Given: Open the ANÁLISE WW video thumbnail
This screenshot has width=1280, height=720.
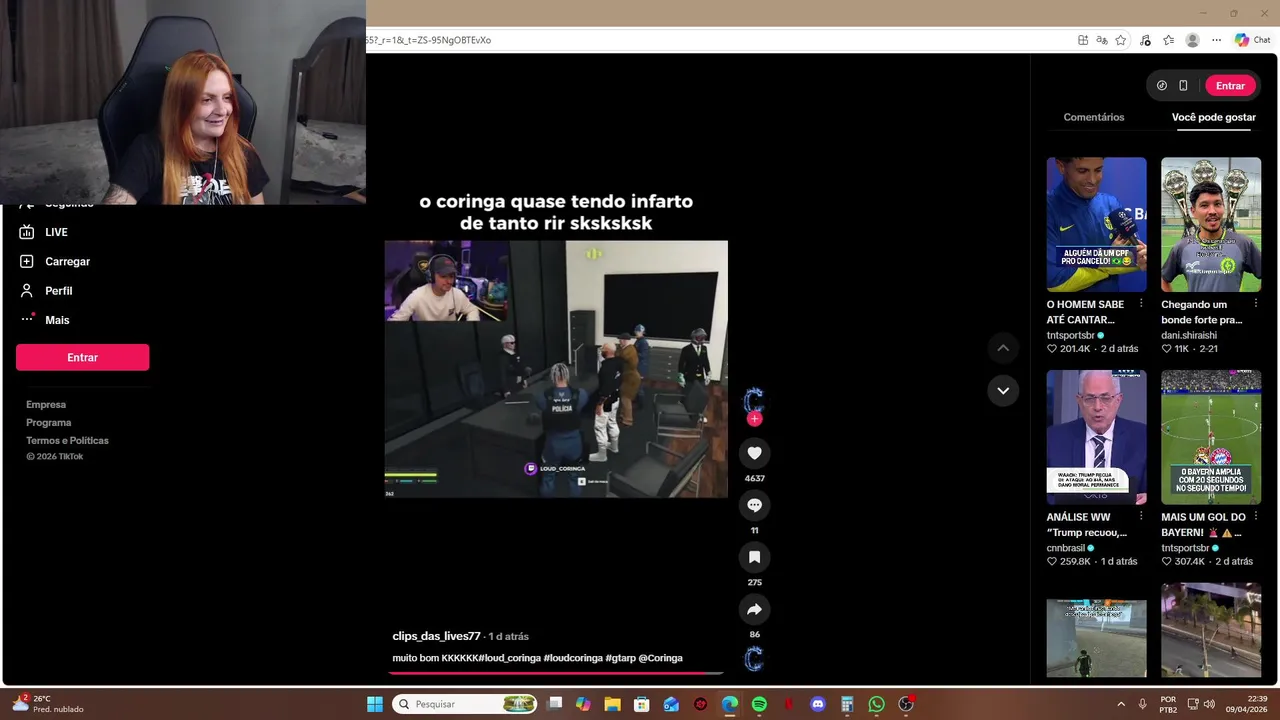Looking at the screenshot, I should tap(1096, 437).
